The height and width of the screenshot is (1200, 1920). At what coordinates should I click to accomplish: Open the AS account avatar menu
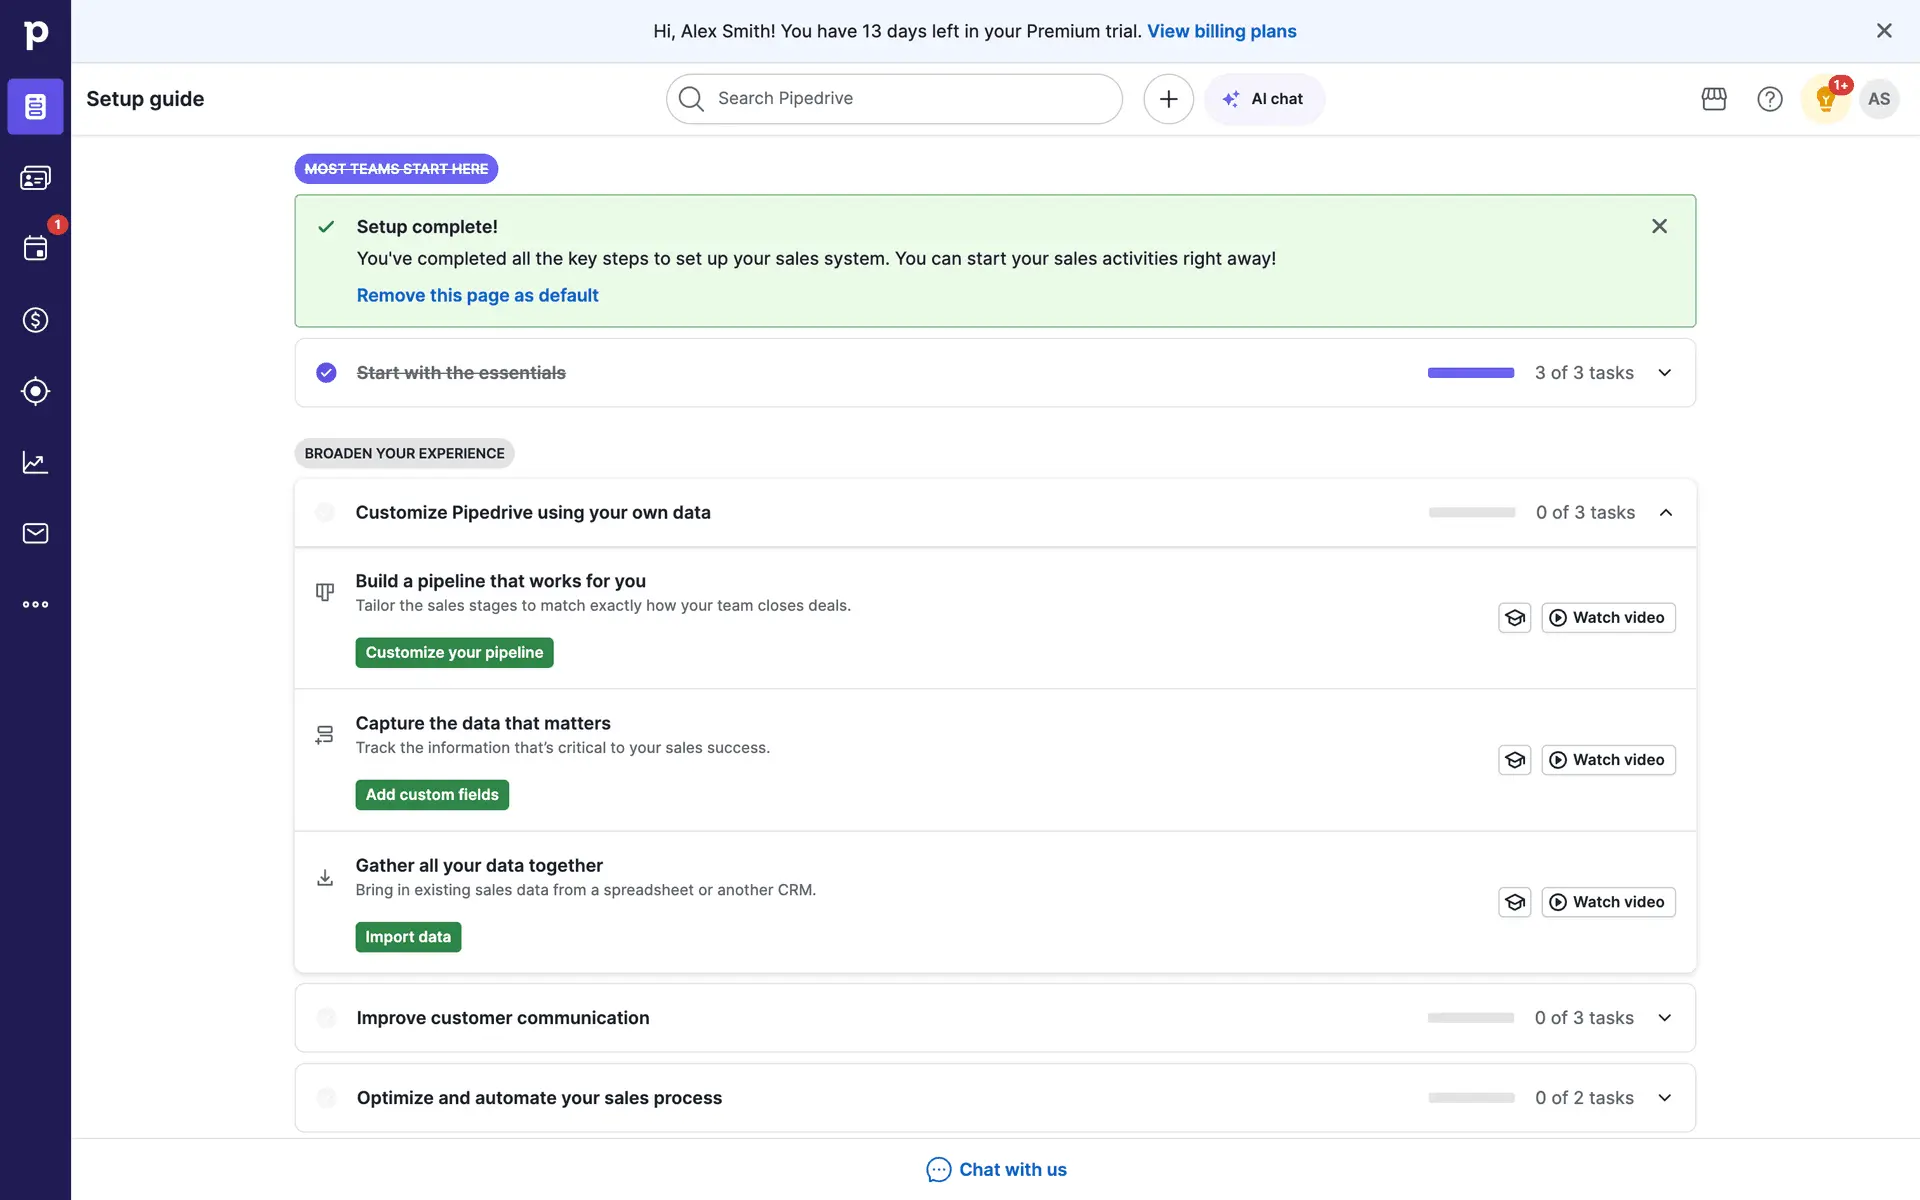[x=1878, y=99]
